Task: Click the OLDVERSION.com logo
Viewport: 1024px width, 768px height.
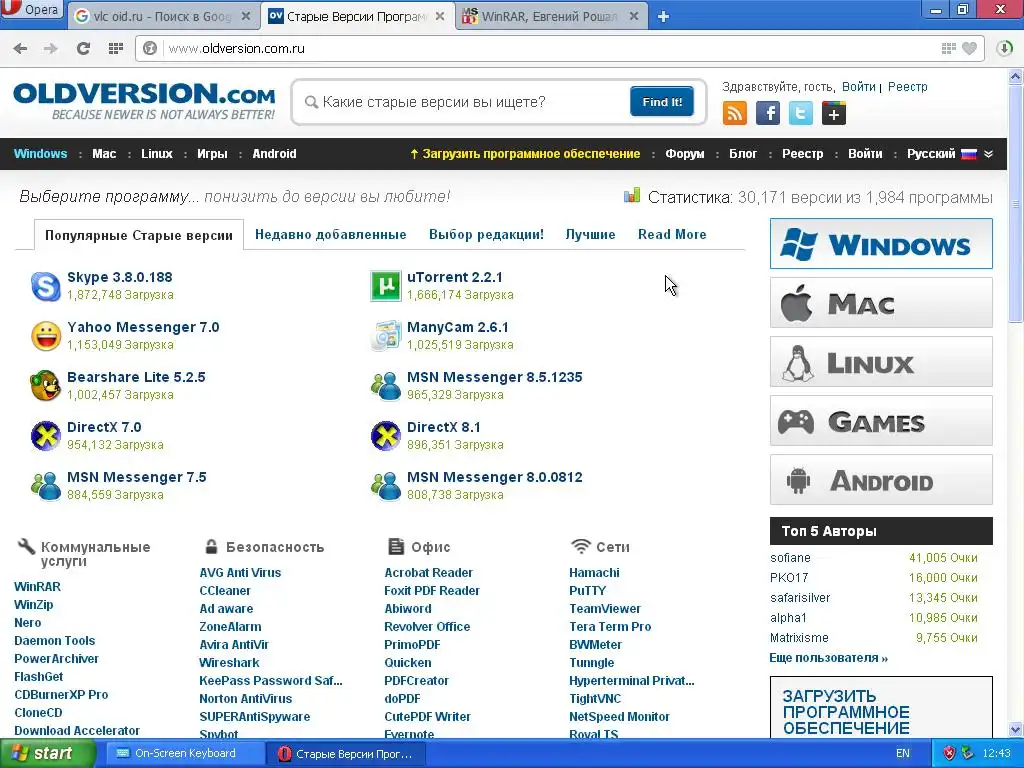Action: (144, 101)
